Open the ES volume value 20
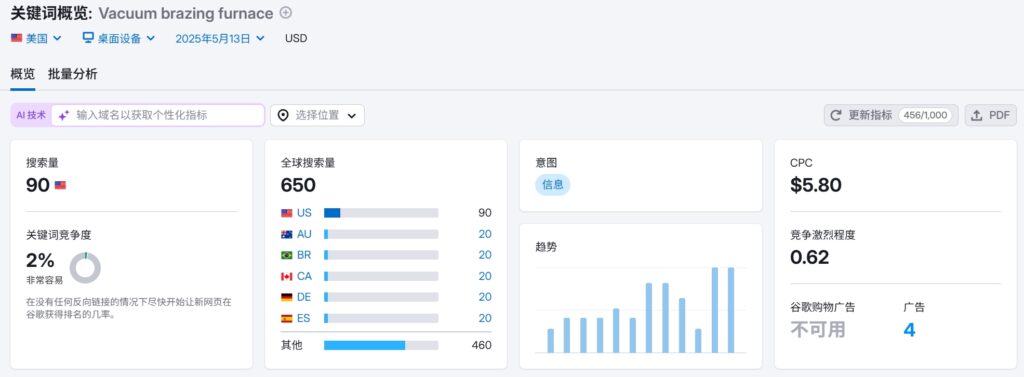Screen dimensions: 1024x377 485,318
